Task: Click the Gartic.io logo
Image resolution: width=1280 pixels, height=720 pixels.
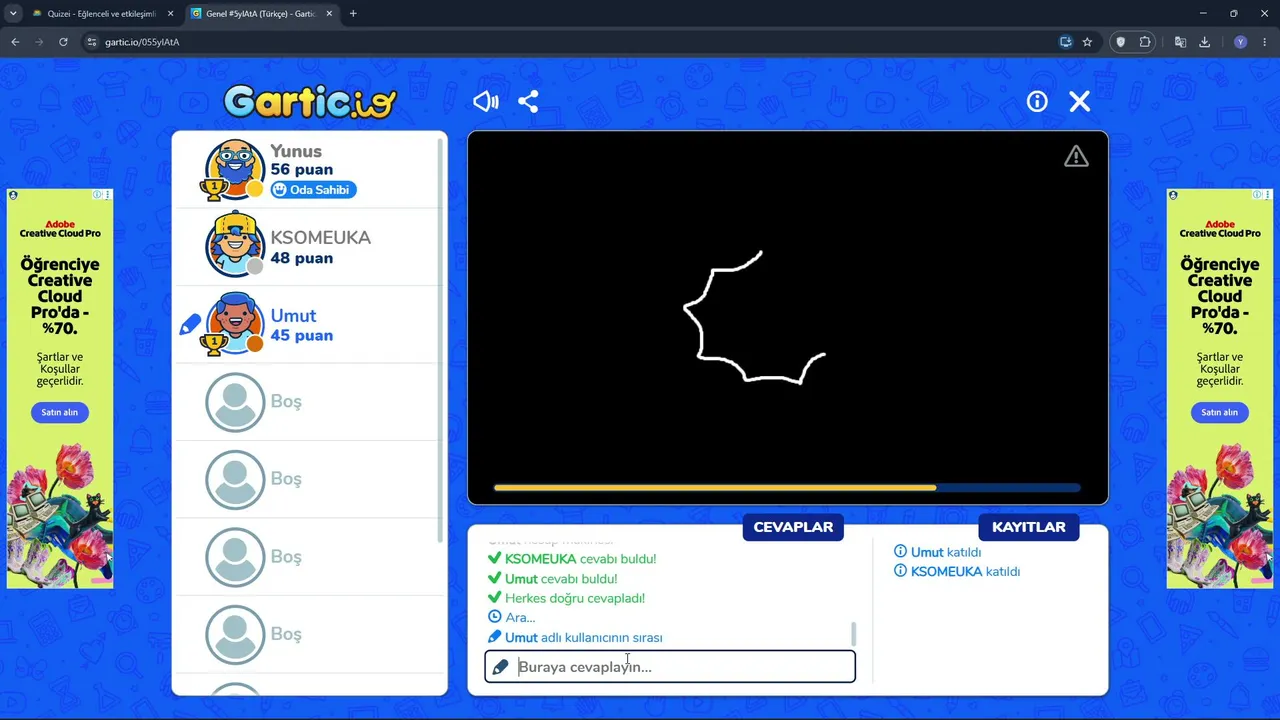Action: 310,101
